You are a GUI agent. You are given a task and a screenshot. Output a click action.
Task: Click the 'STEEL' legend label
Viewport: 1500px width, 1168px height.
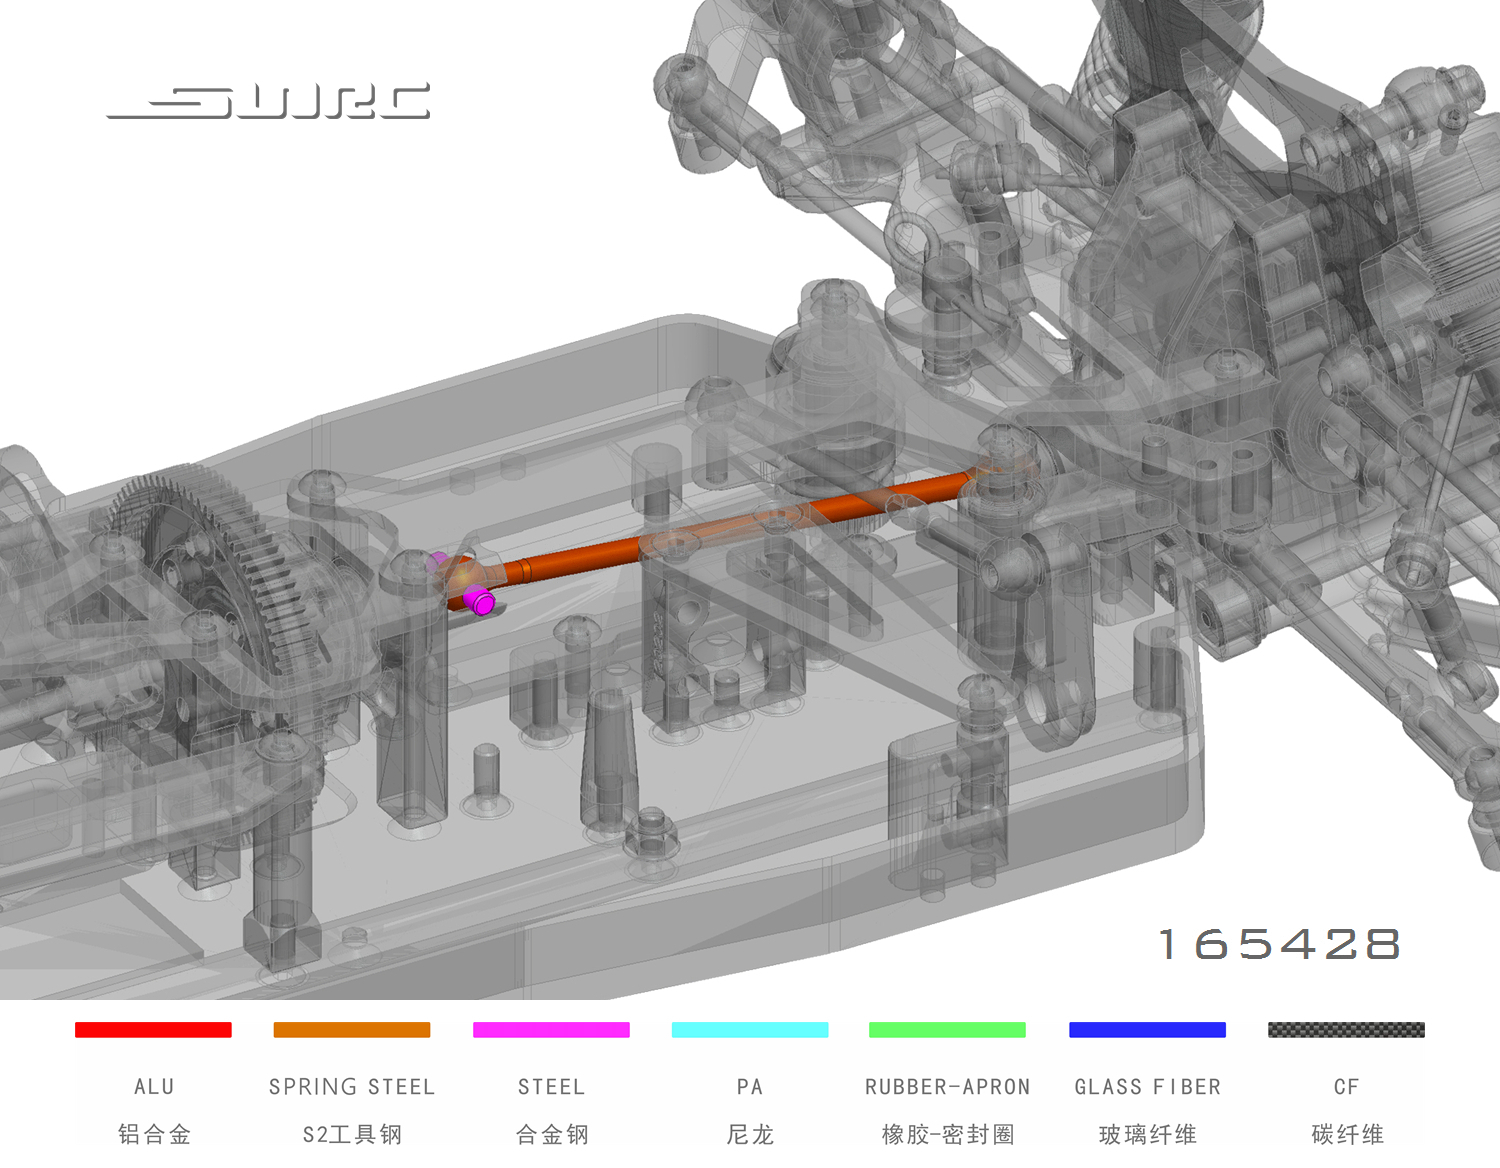tap(551, 1087)
